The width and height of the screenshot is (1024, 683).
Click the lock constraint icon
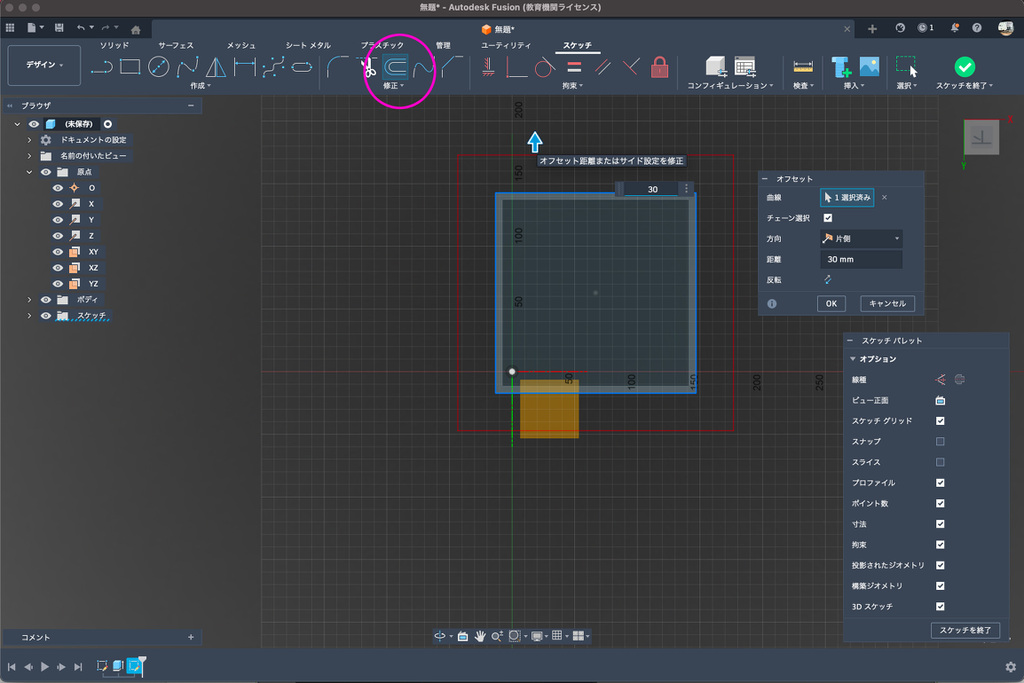coord(659,67)
